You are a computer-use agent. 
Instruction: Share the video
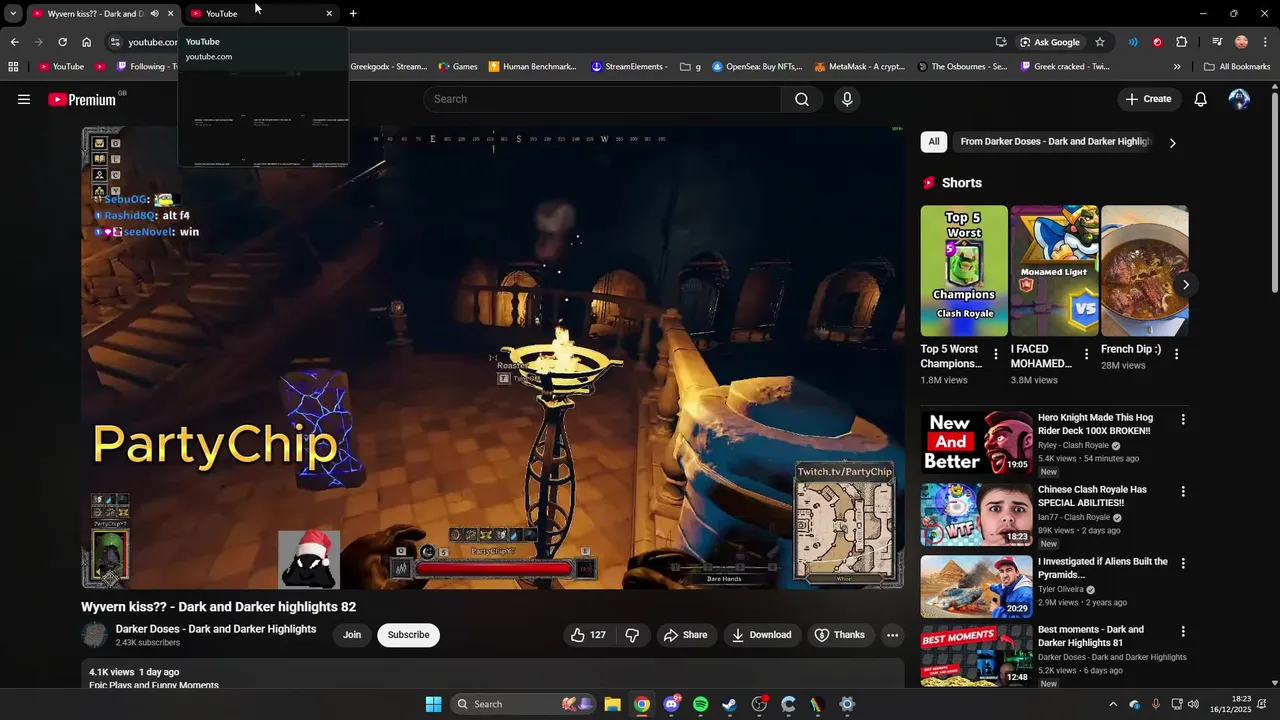685,635
